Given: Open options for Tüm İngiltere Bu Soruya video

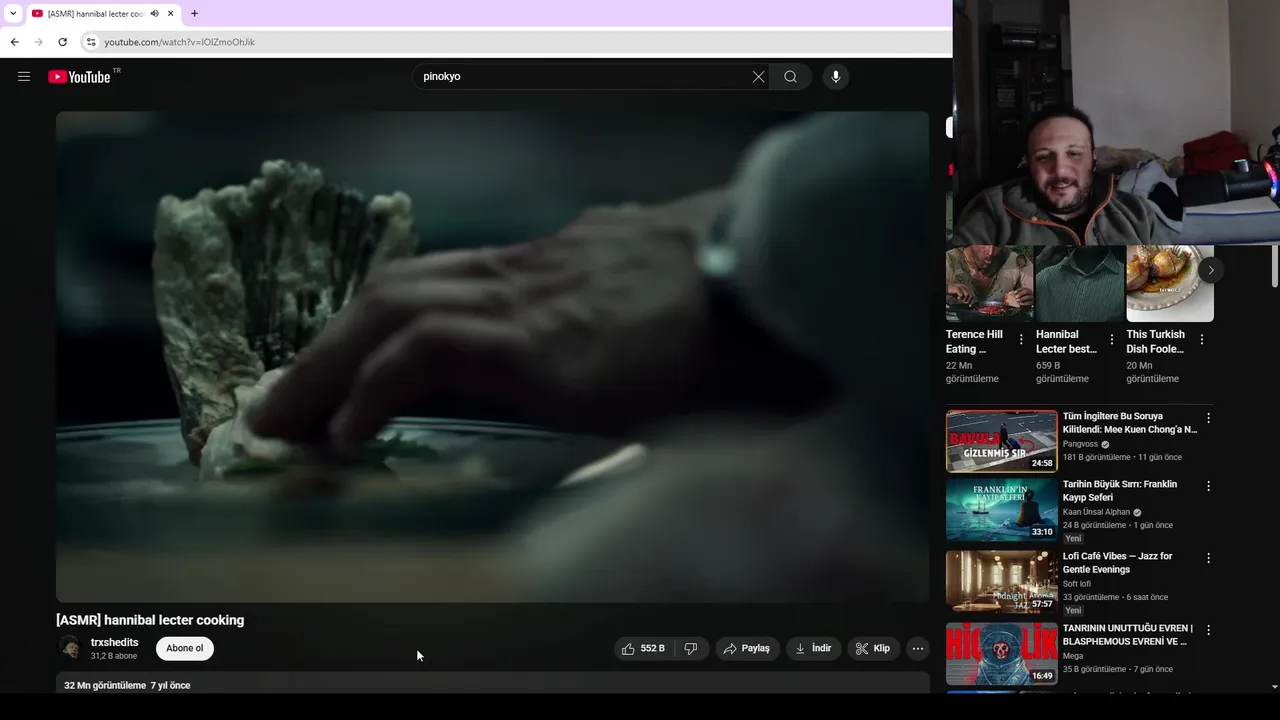Looking at the screenshot, I should coord(1208,418).
